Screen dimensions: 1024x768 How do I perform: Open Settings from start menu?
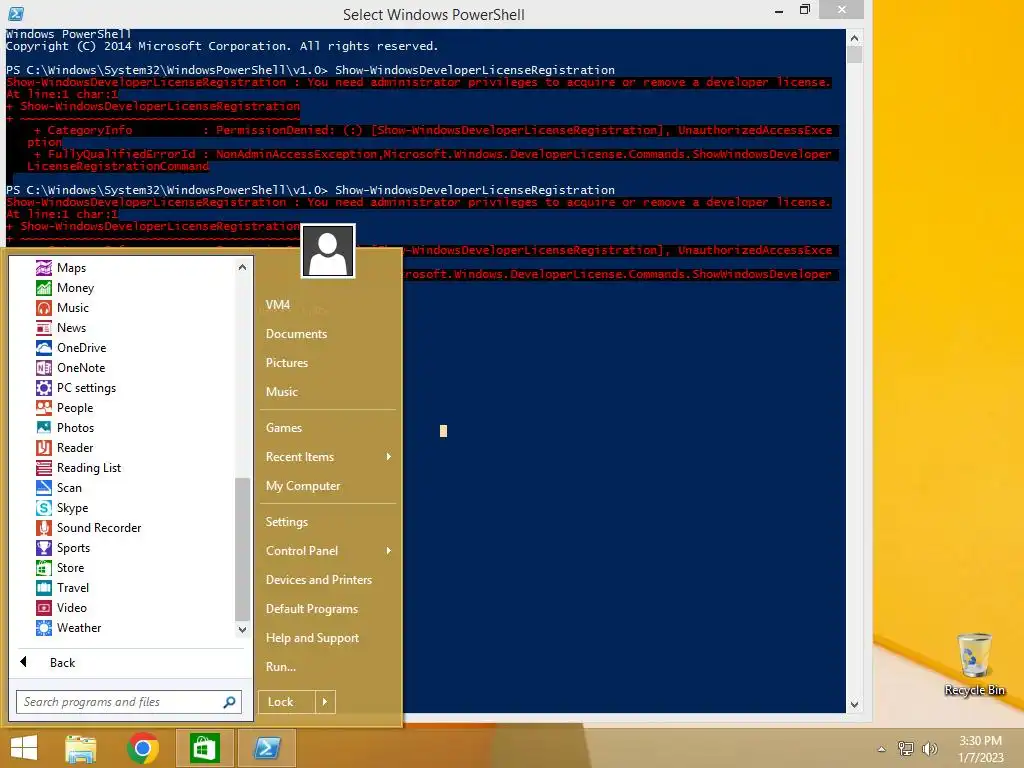click(x=287, y=522)
